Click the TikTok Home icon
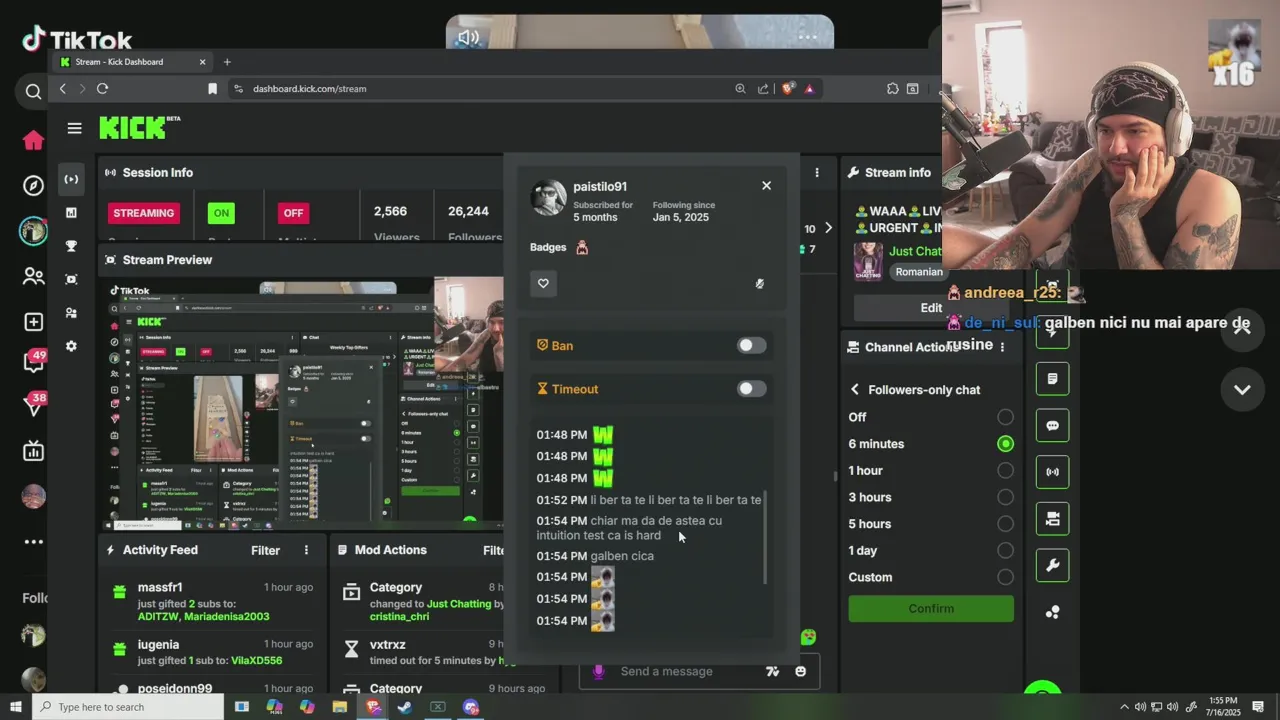 [33, 140]
